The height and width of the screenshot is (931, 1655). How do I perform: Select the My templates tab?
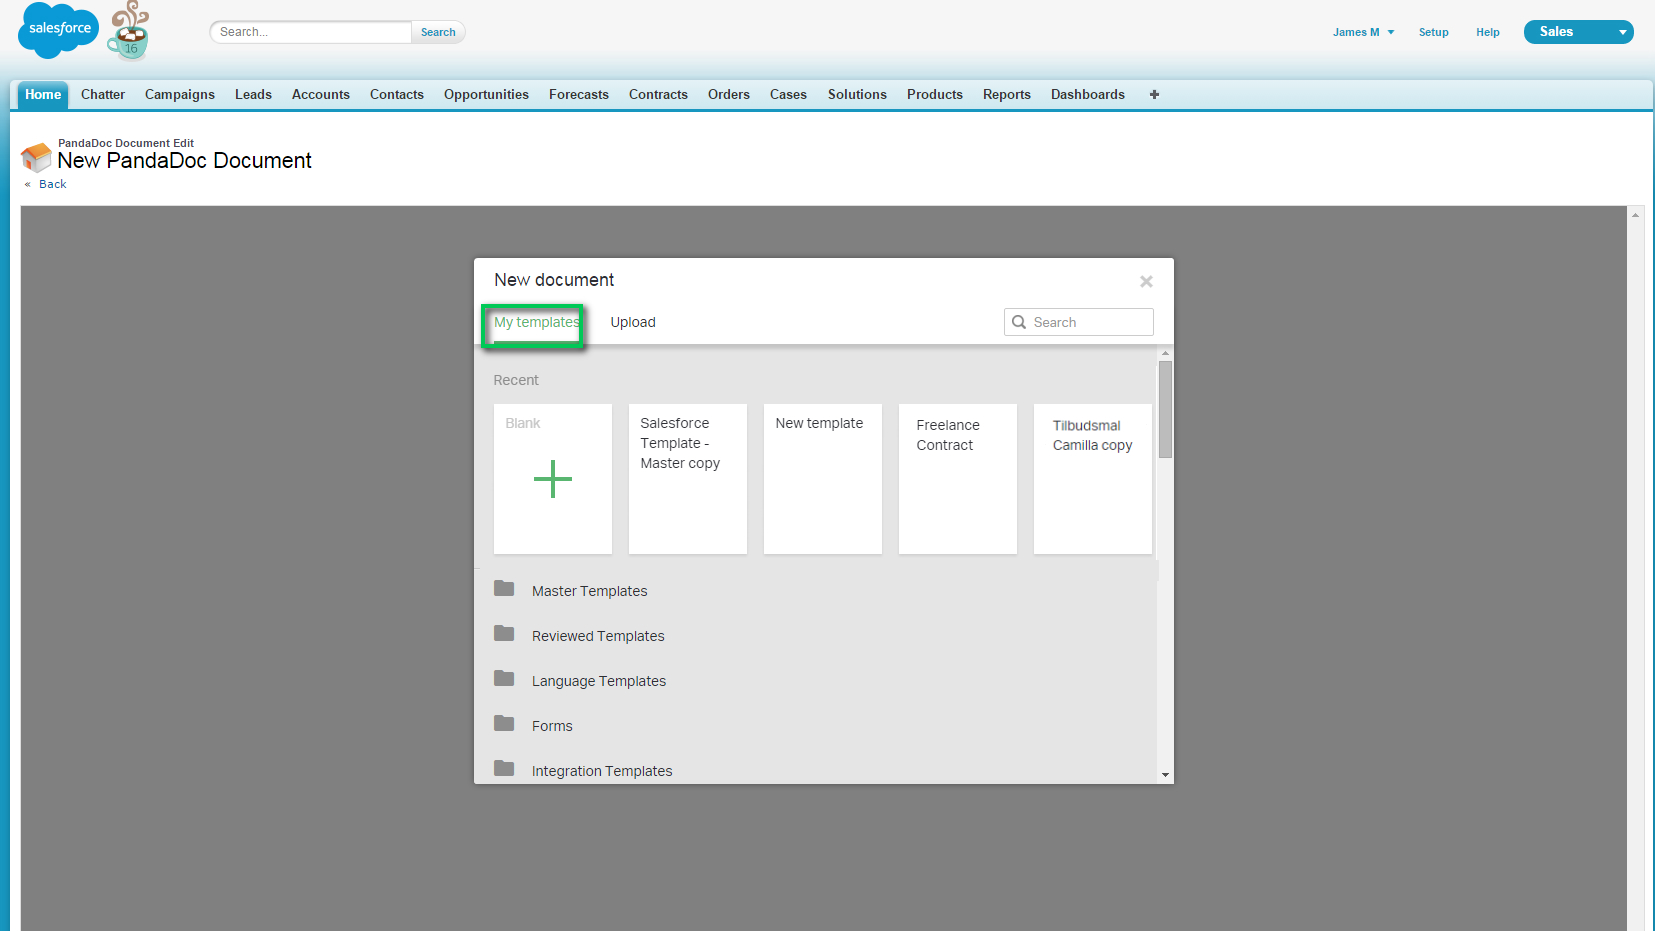click(536, 322)
